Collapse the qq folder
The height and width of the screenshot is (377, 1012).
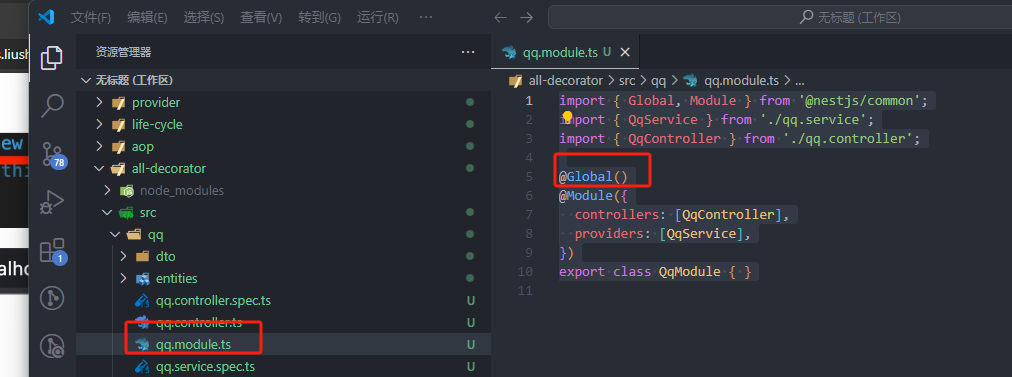(283, 234)
